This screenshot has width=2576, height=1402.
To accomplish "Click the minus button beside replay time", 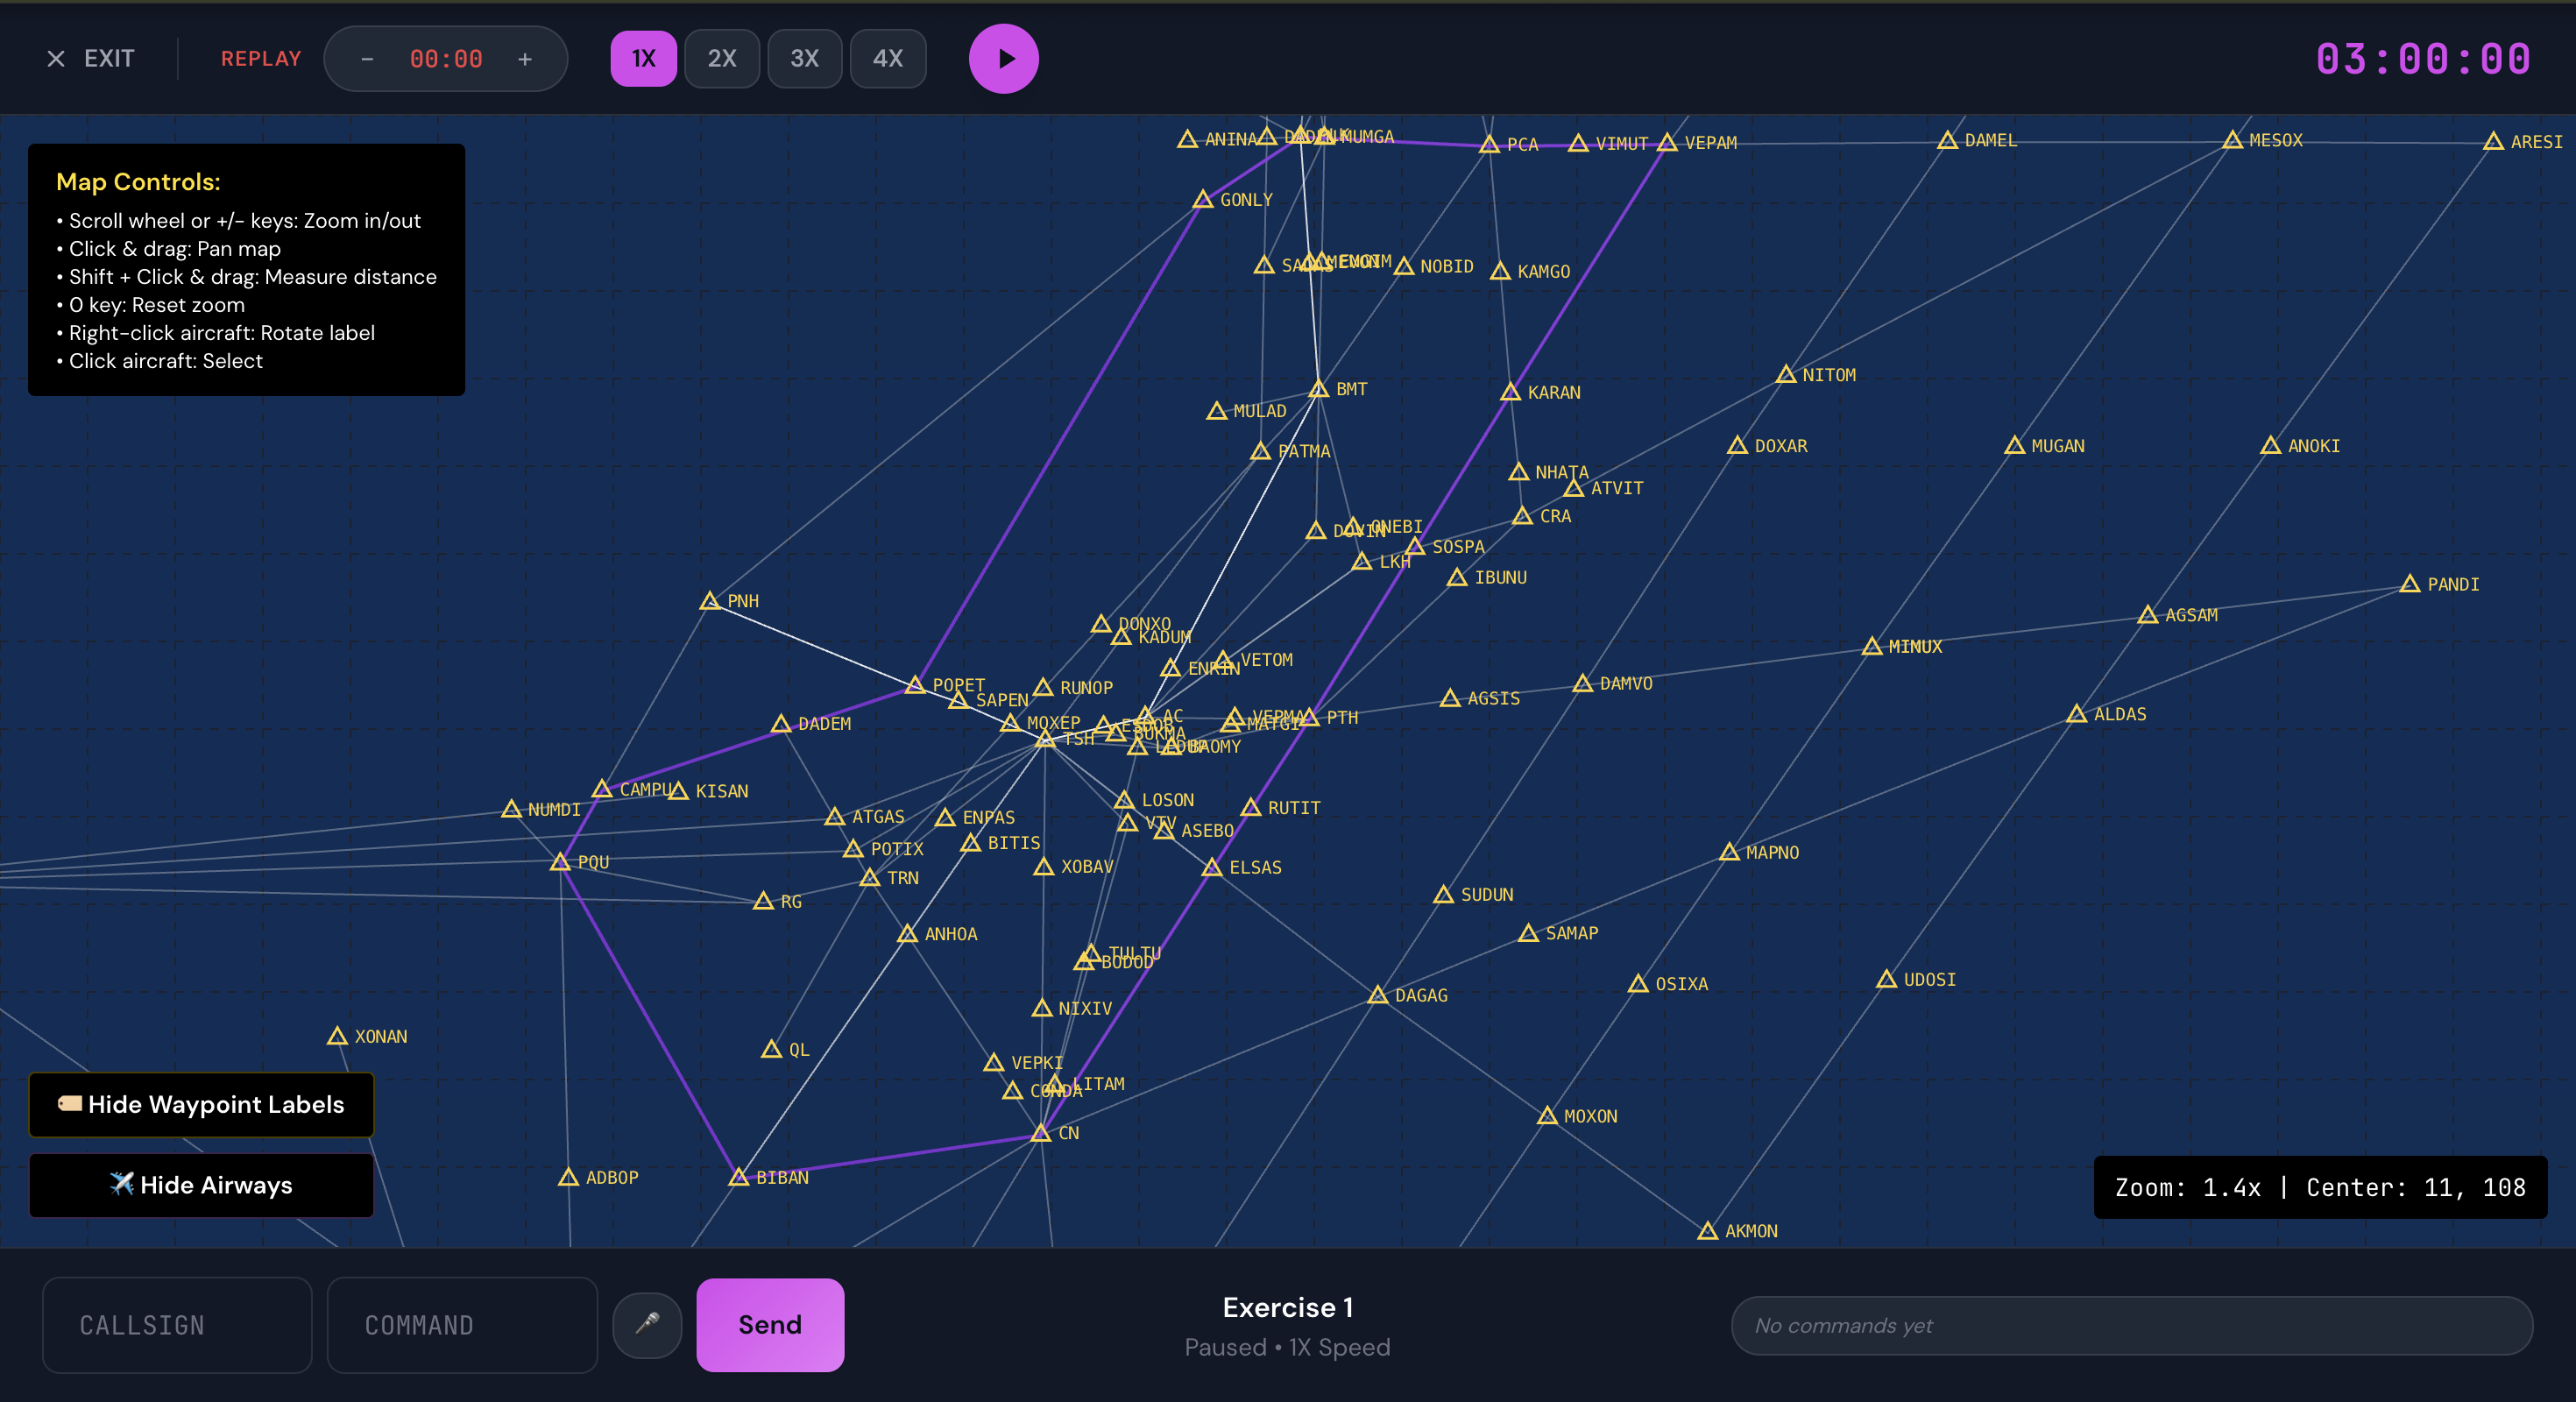I will [367, 59].
